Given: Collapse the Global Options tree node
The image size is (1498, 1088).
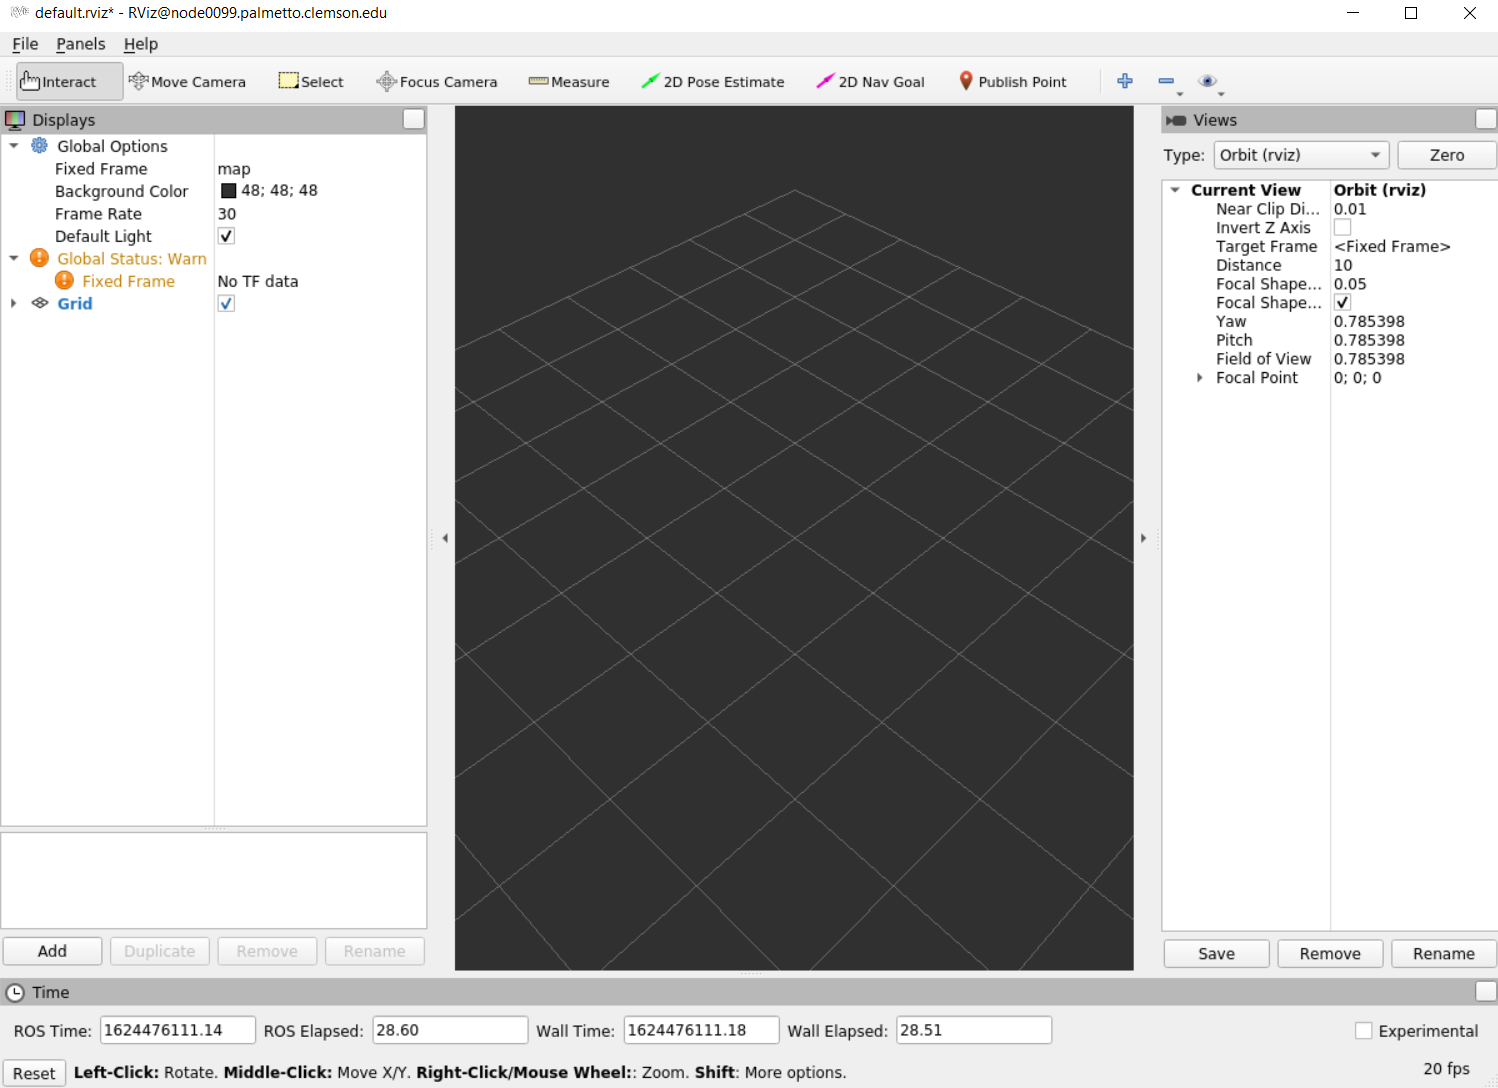Looking at the screenshot, I should pos(14,146).
